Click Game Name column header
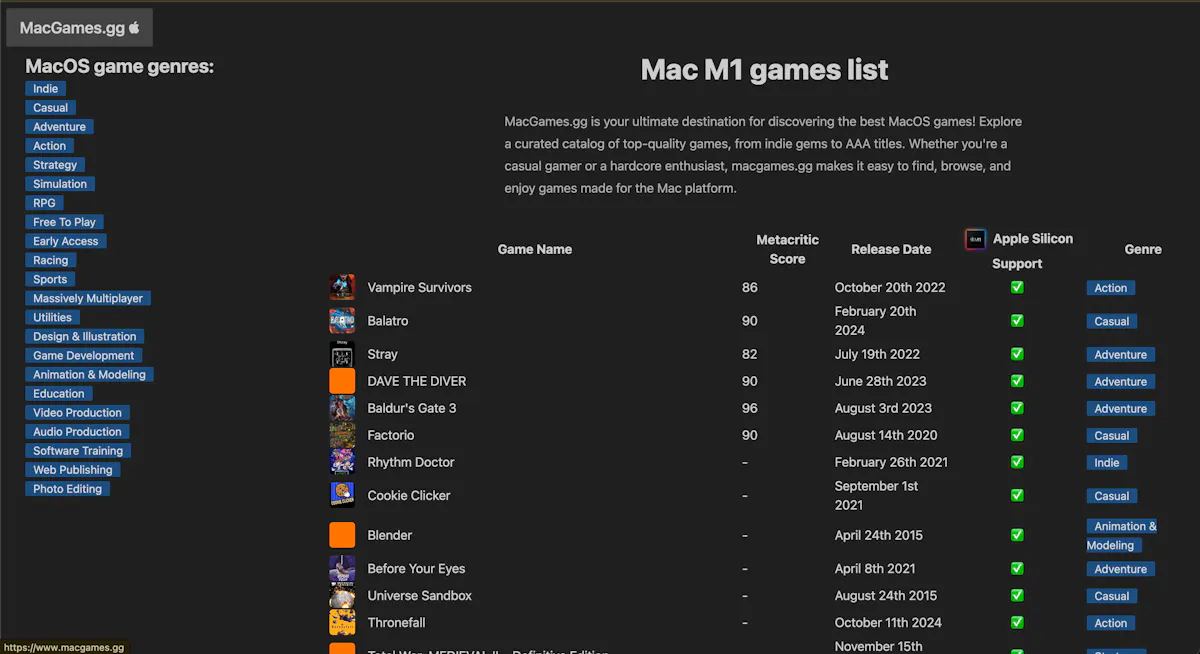This screenshot has width=1200, height=654. (535, 249)
